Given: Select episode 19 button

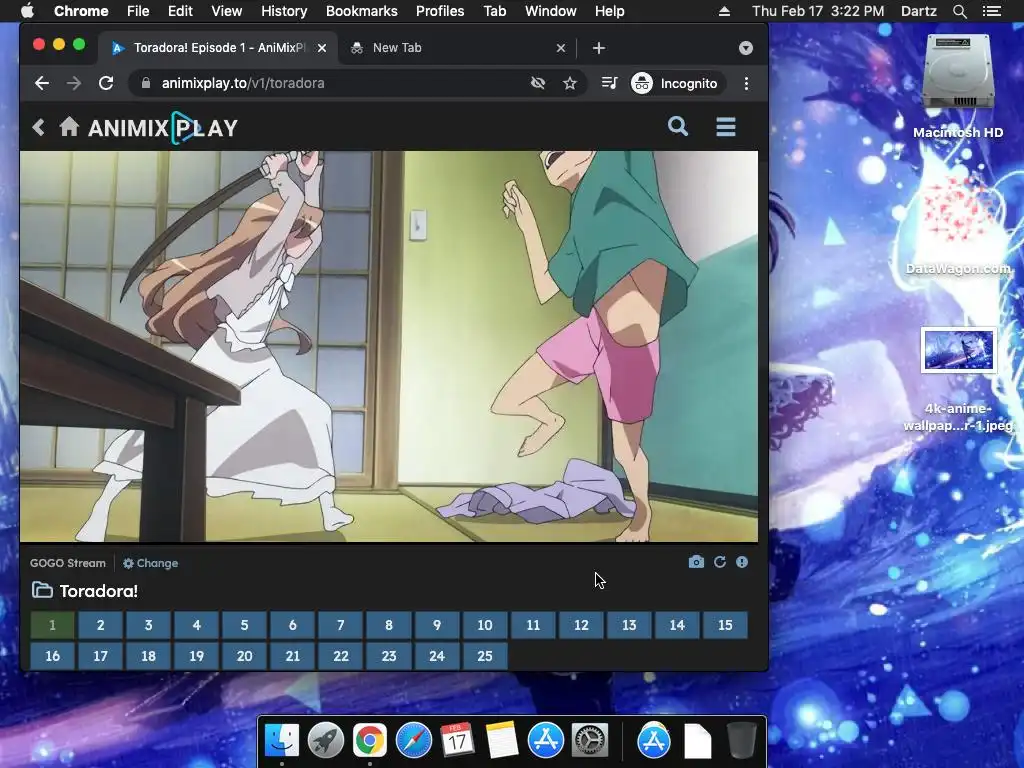Looking at the screenshot, I should [x=197, y=656].
